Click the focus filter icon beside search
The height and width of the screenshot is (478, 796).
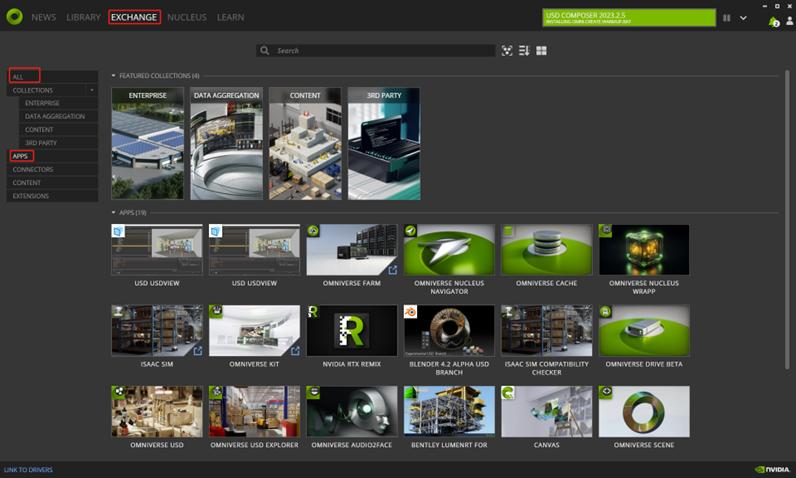507,50
